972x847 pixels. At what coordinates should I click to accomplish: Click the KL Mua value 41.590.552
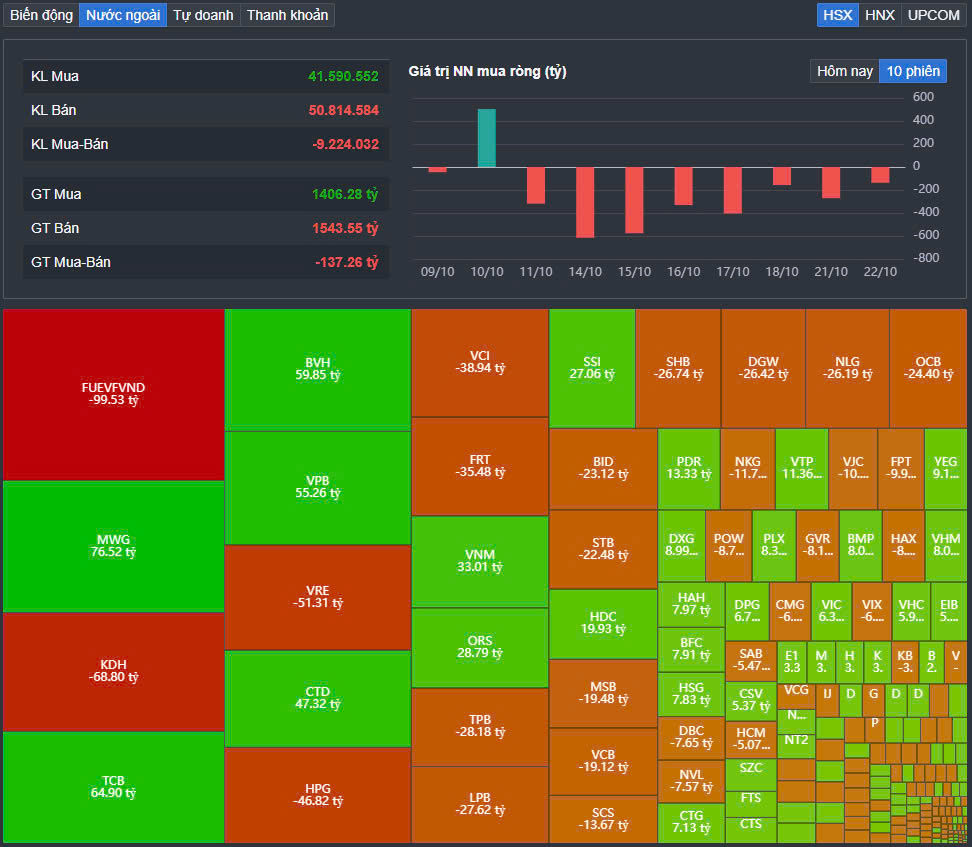point(343,76)
